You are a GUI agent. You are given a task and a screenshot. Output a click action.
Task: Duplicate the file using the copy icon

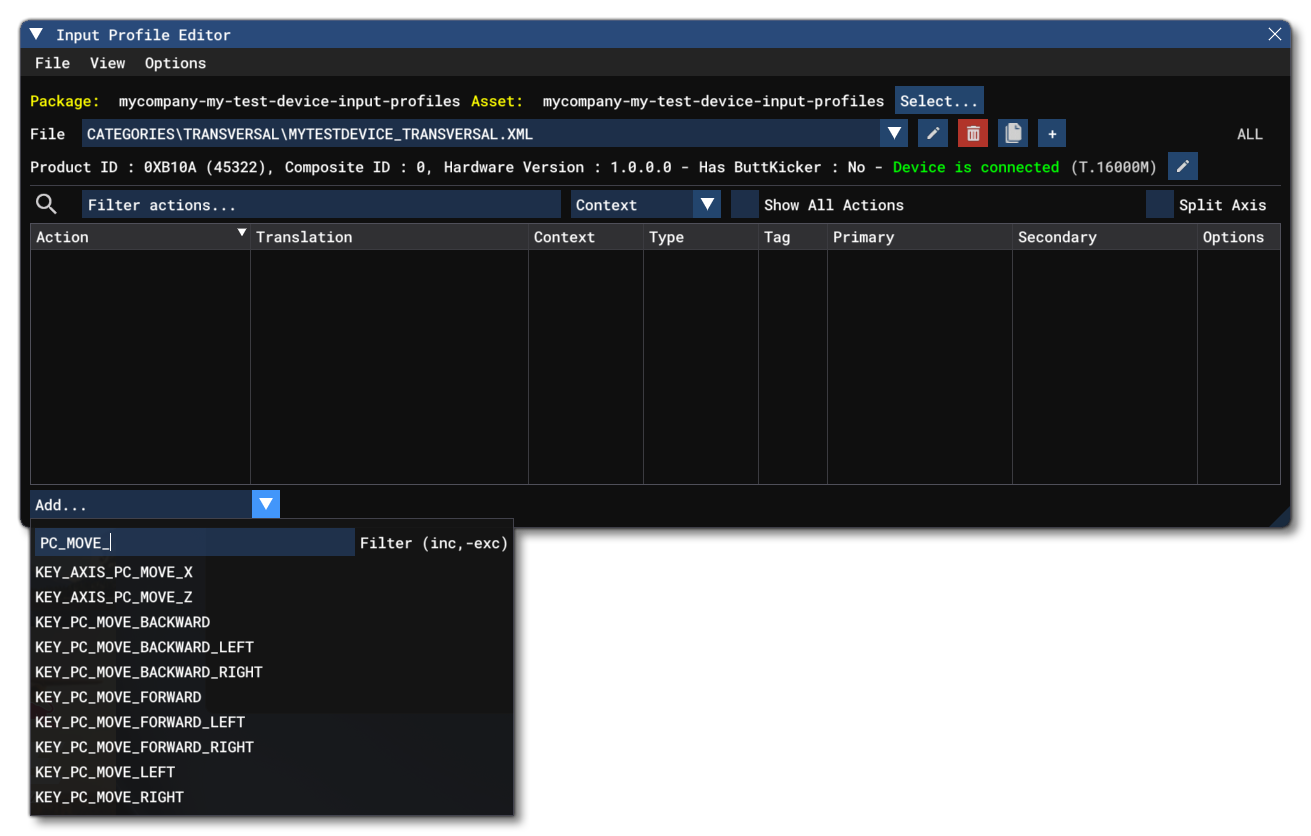(x=1013, y=133)
